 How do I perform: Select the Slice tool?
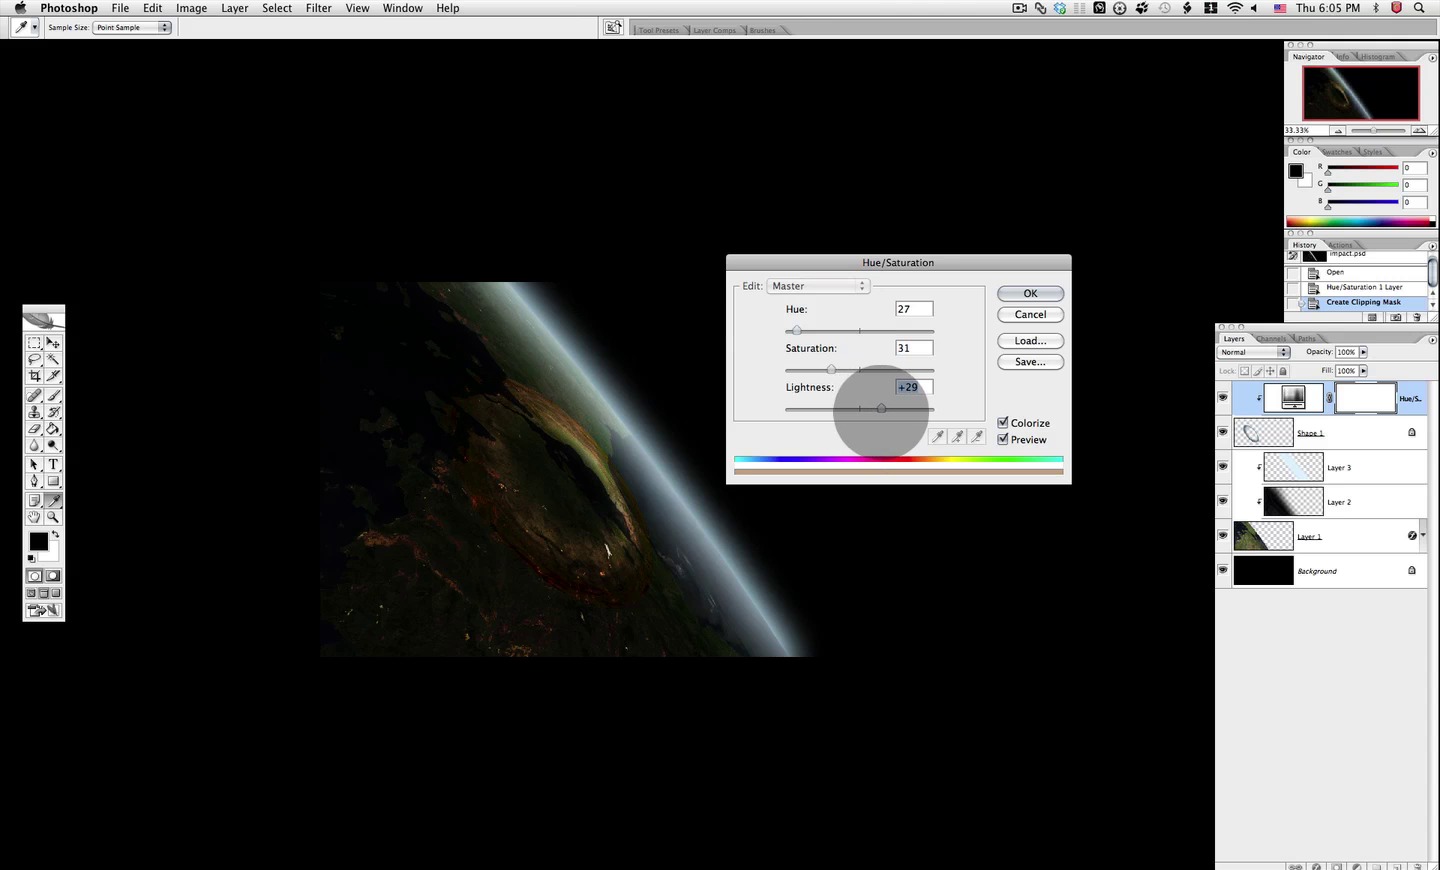coord(53,376)
